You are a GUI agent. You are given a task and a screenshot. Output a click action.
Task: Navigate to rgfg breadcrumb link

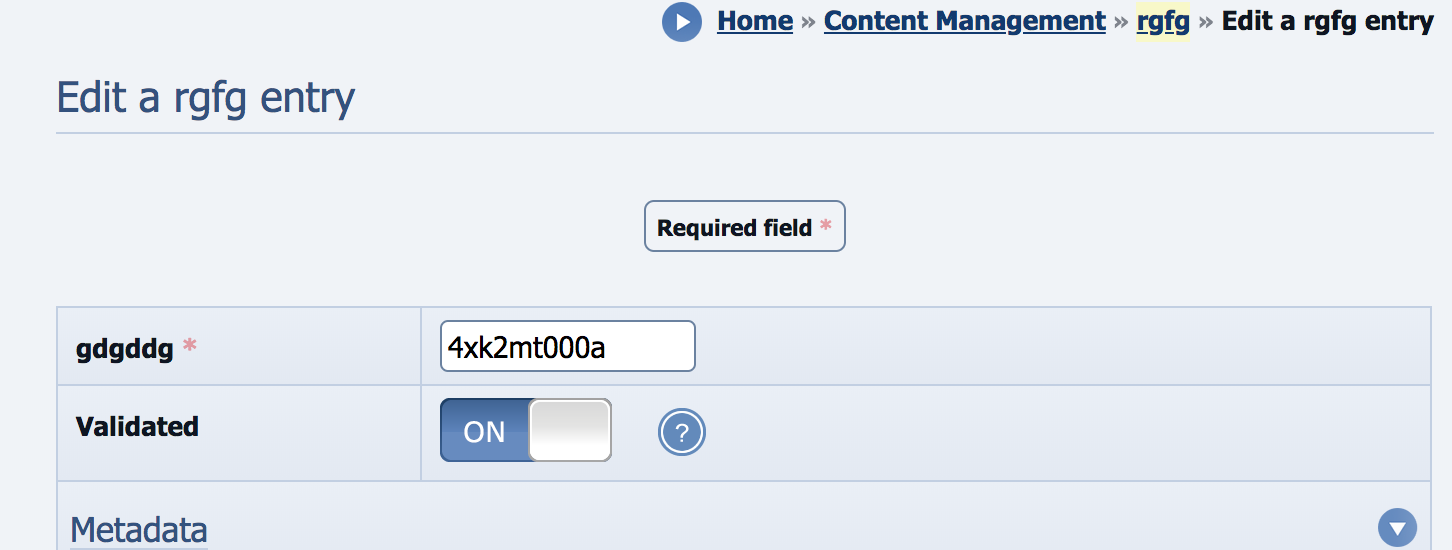click(x=1163, y=21)
